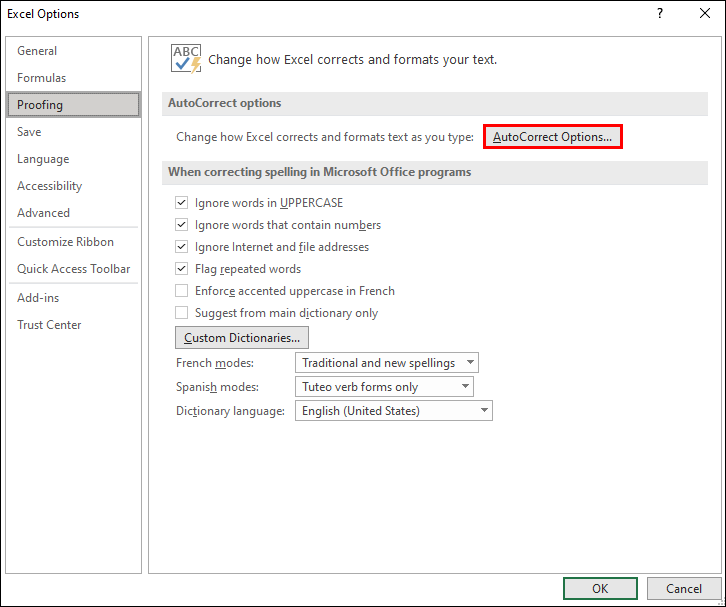Click 'When correcting spelling in Microsoft Office programs' header

pos(435,172)
